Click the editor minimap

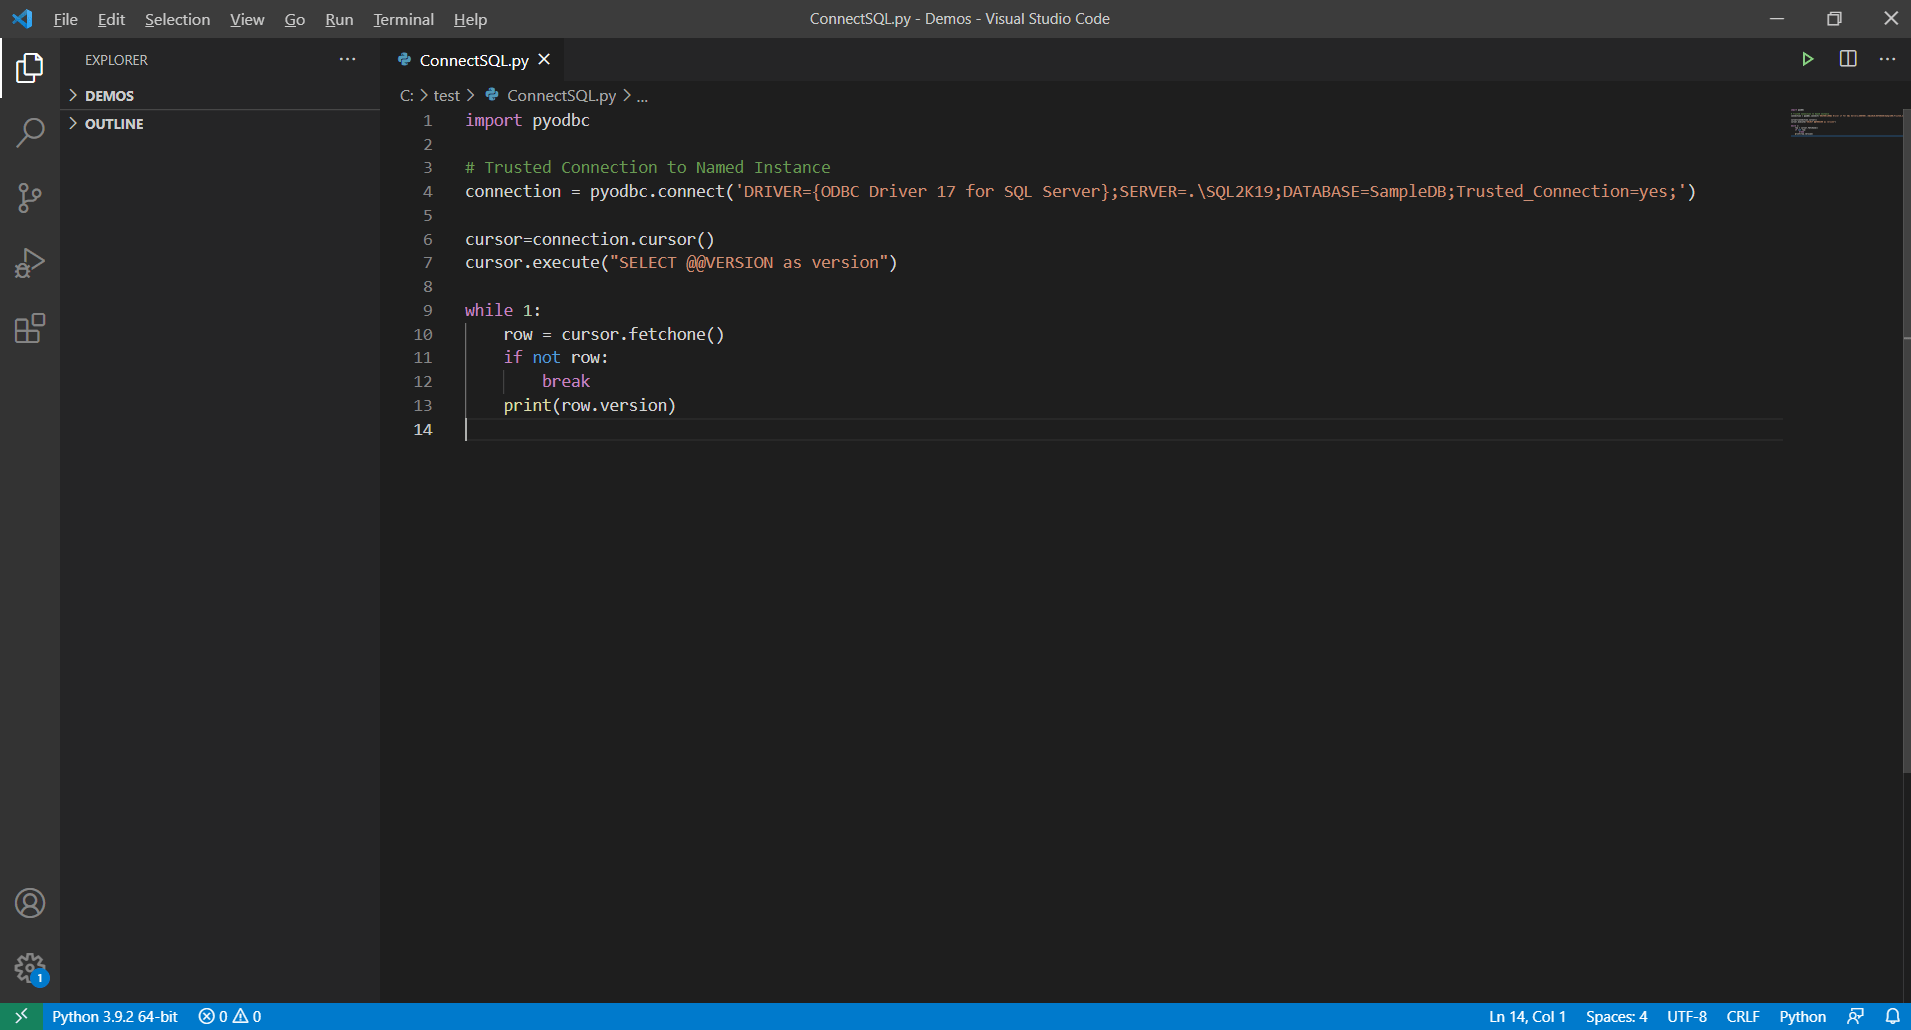pos(1846,123)
